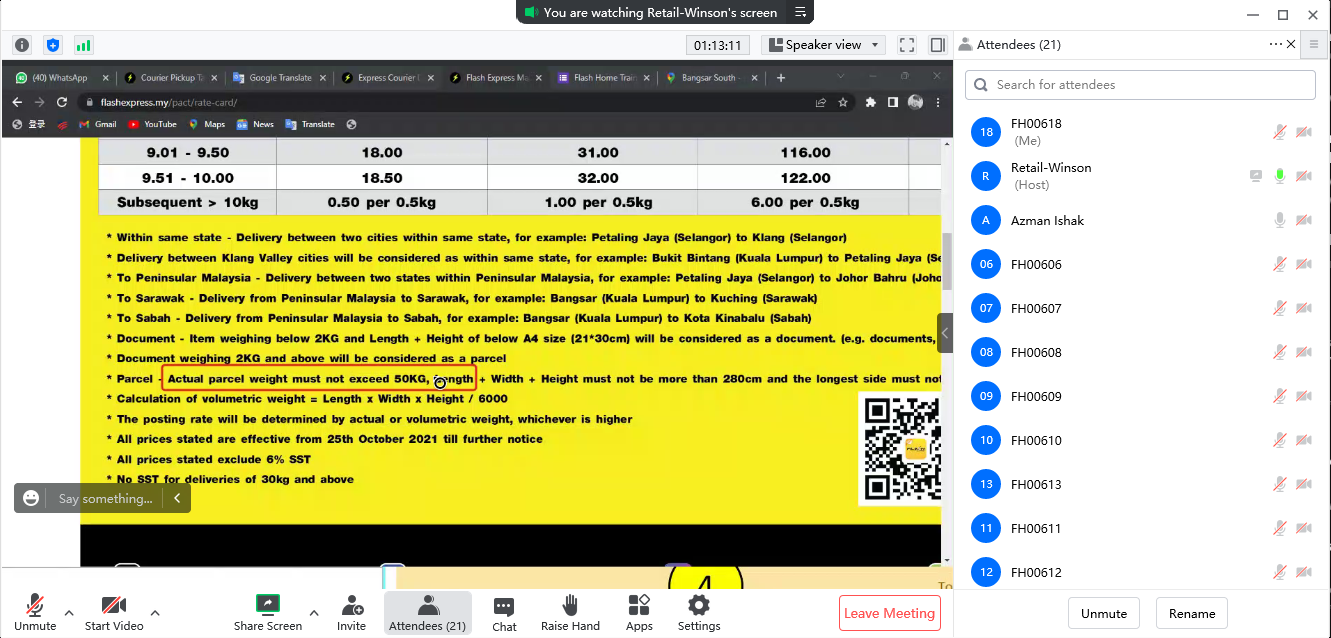
Task: Click the Say something chat input
Action: point(106,498)
